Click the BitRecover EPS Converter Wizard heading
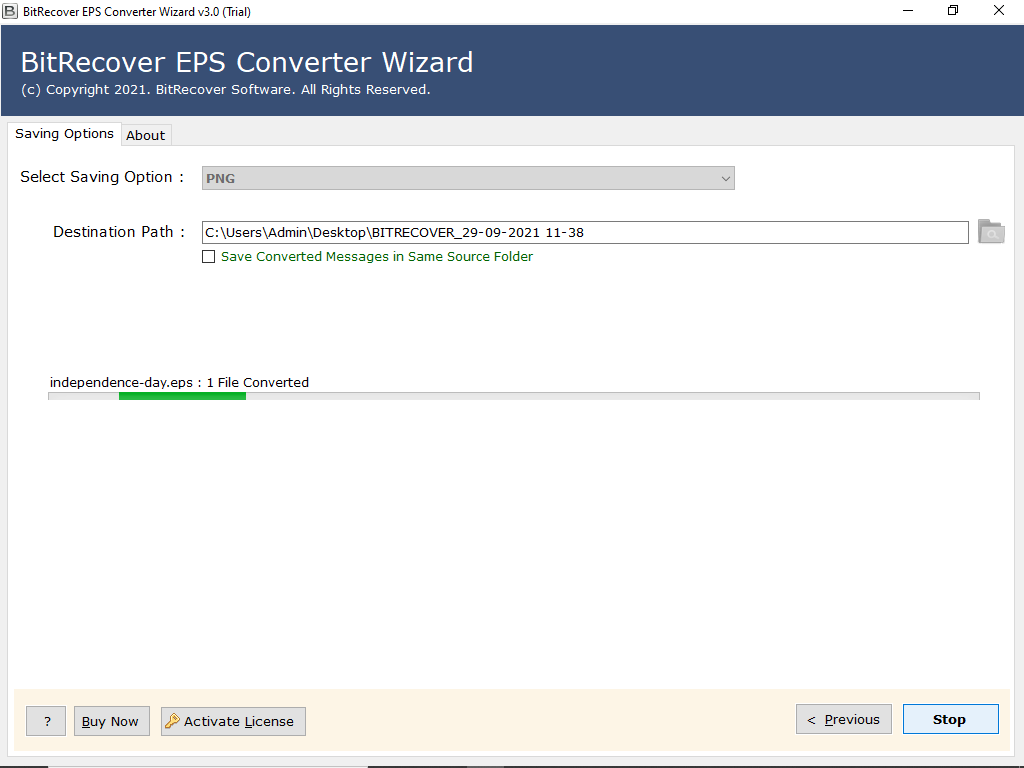 (247, 62)
